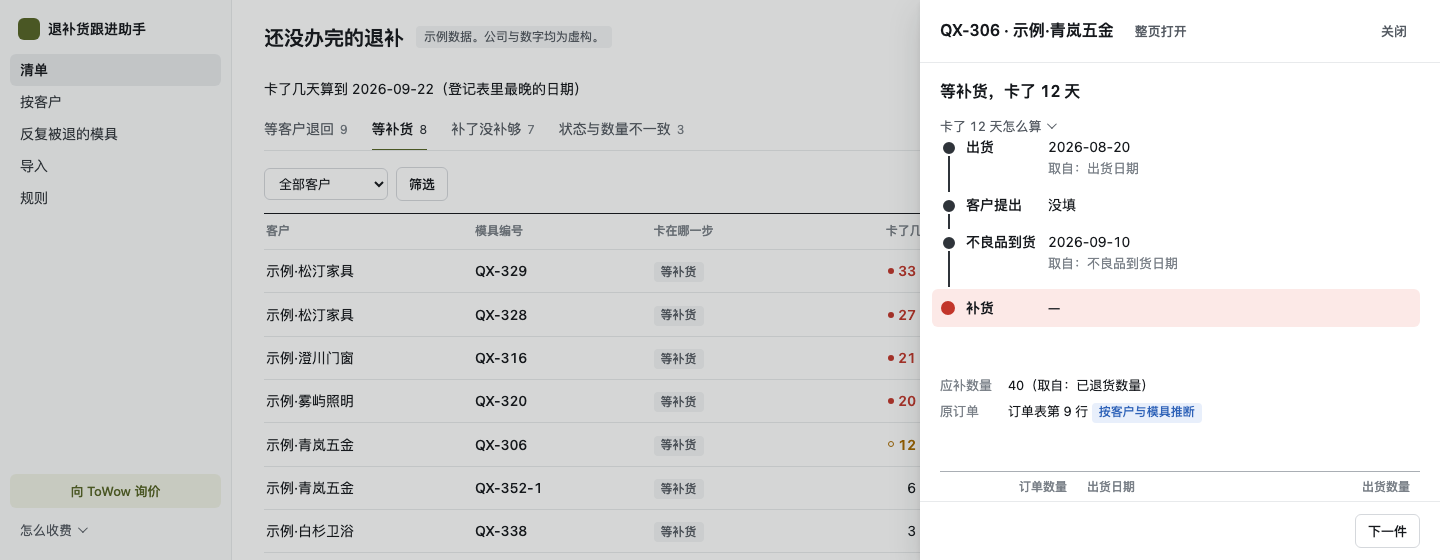Click the 客户提出 timeline dot
Screen dimensions: 1440x560
click(x=949, y=205)
